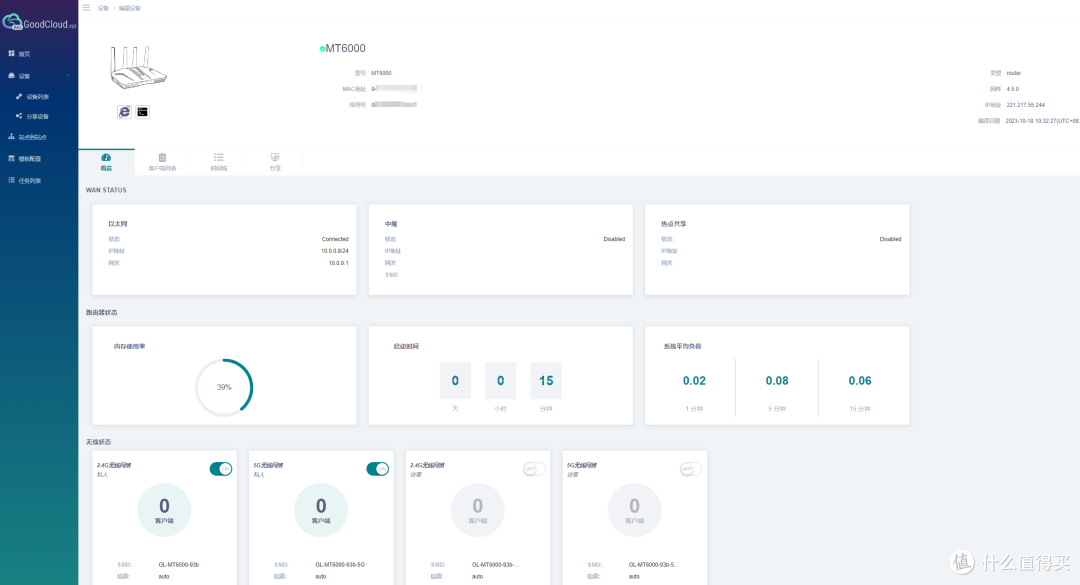Image resolution: width=1080 pixels, height=585 pixels.
Task: Click the GoodCloud cloud logo
Action: pos(12,22)
